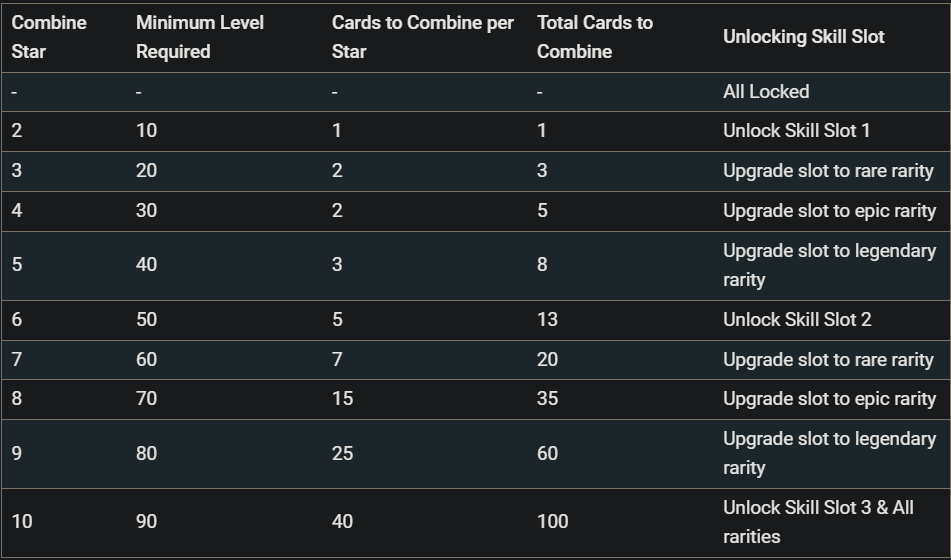Click total cards value 100
951x560 pixels.
tap(553, 522)
